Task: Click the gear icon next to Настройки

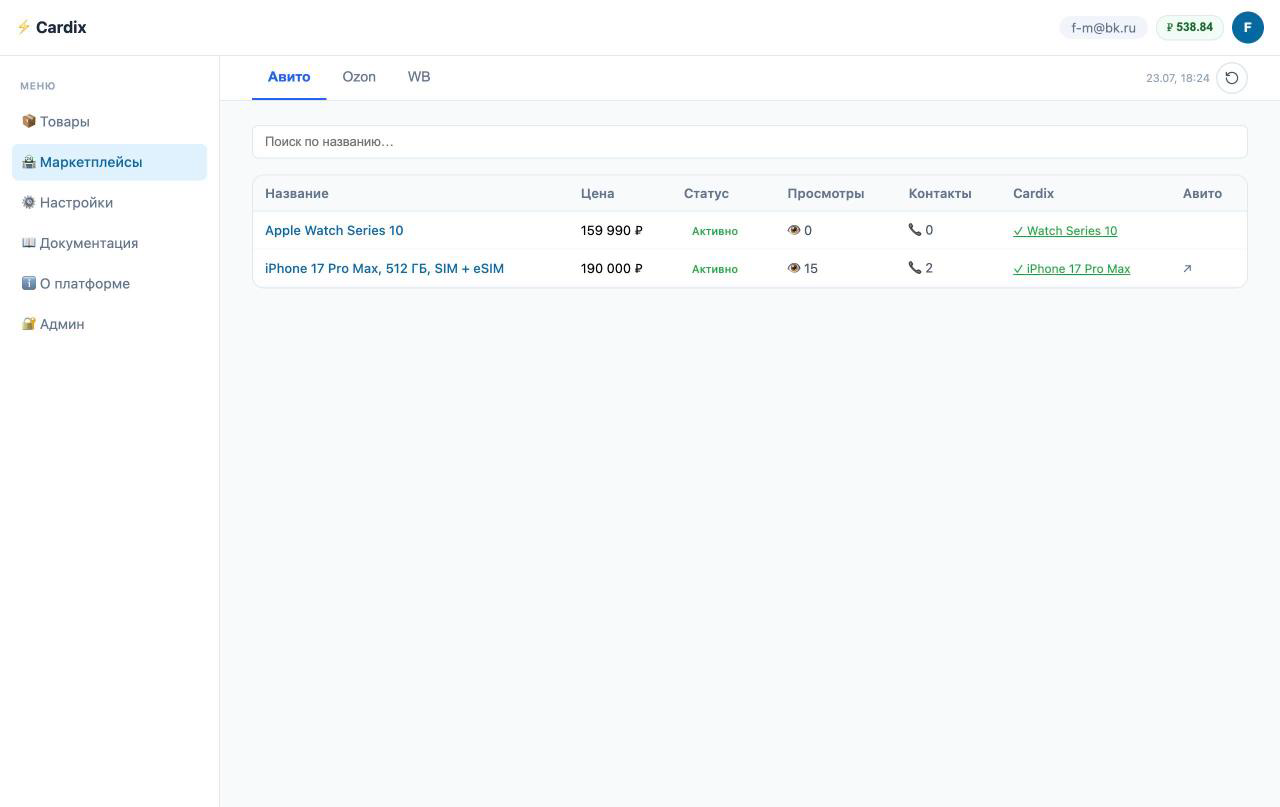Action: coord(29,202)
